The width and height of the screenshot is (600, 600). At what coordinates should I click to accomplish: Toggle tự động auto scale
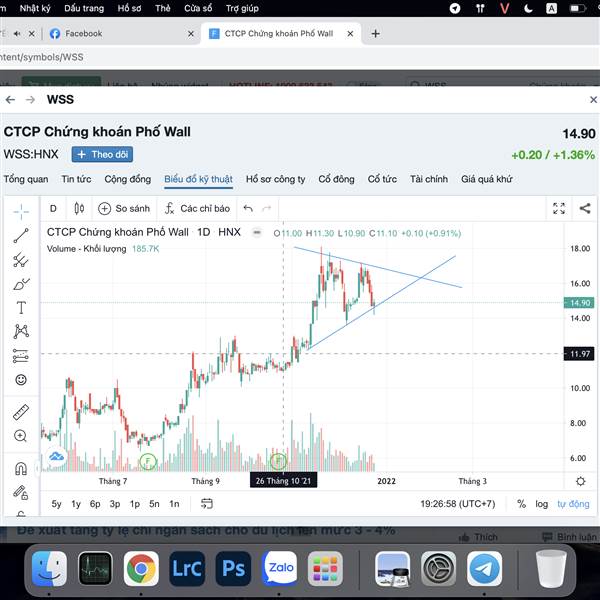pos(573,504)
